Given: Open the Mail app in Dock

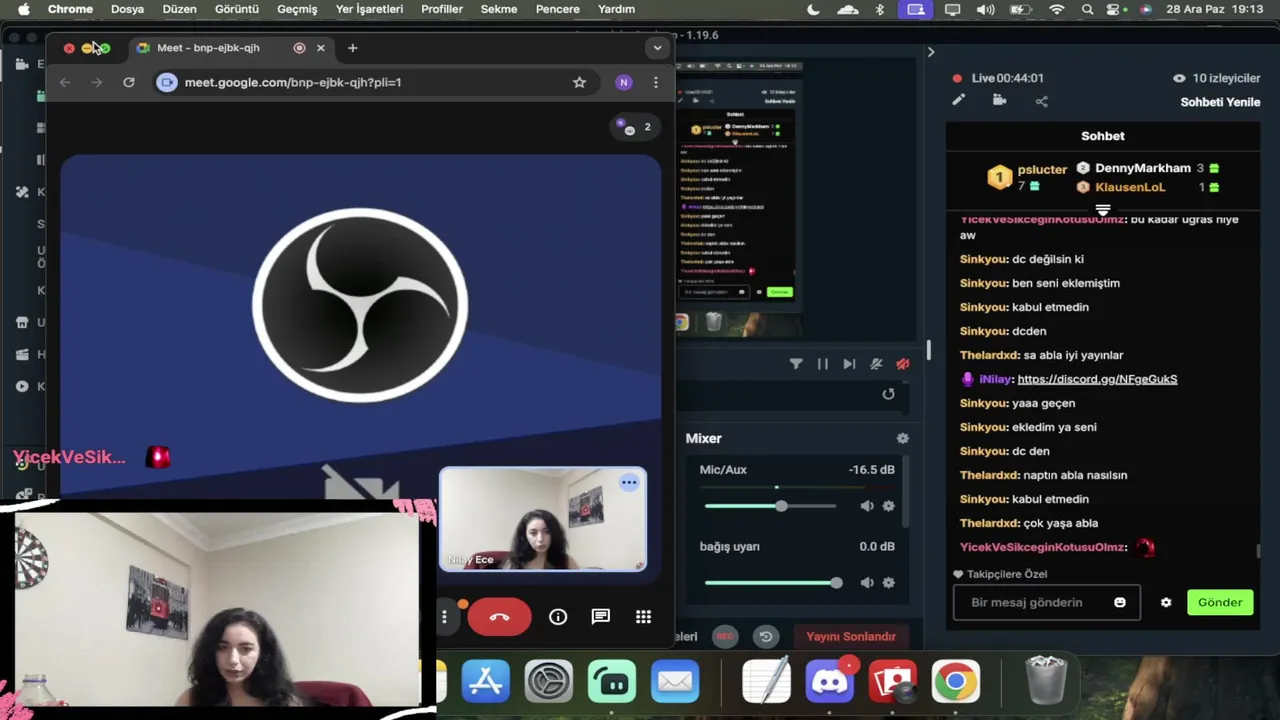Looking at the screenshot, I should [675, 682].
